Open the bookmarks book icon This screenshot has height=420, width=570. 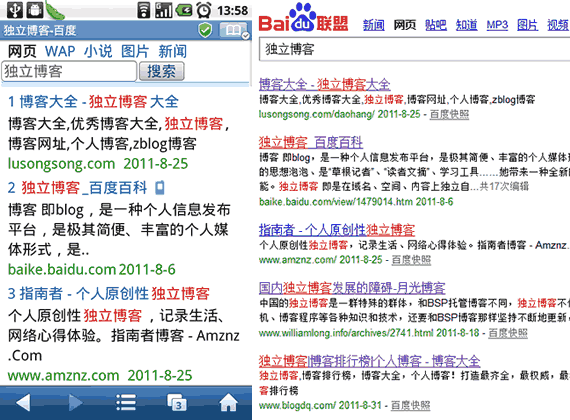pyautogui.click(x=233, y=30)
